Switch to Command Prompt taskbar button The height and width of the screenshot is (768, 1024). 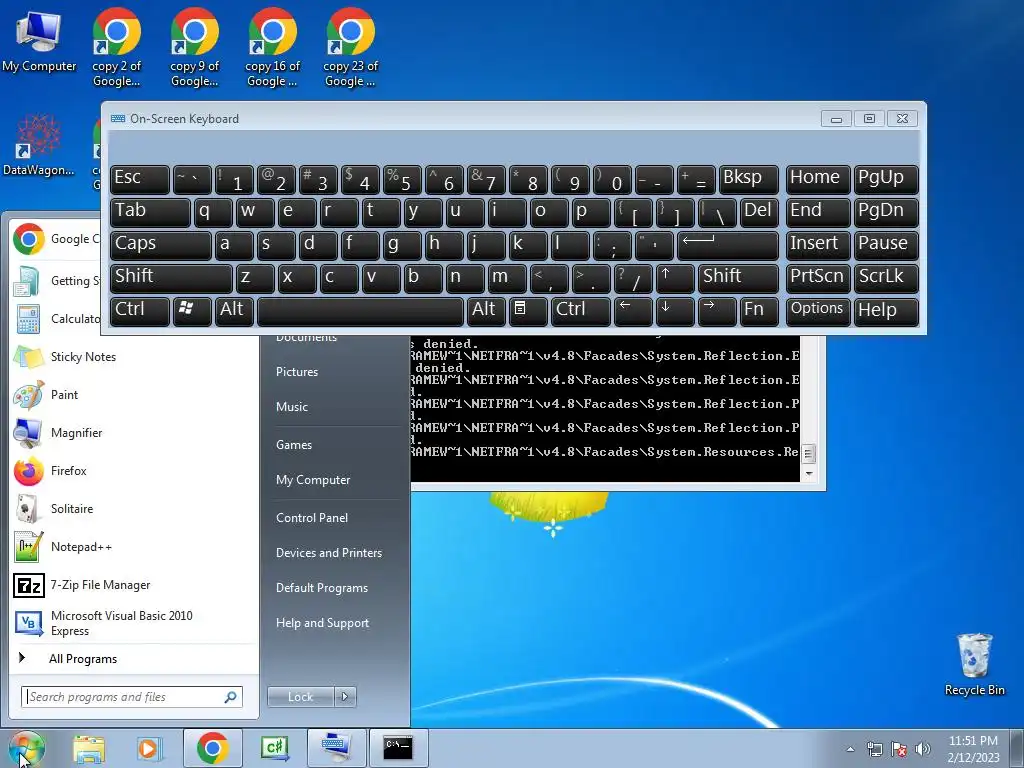(398, 748)
